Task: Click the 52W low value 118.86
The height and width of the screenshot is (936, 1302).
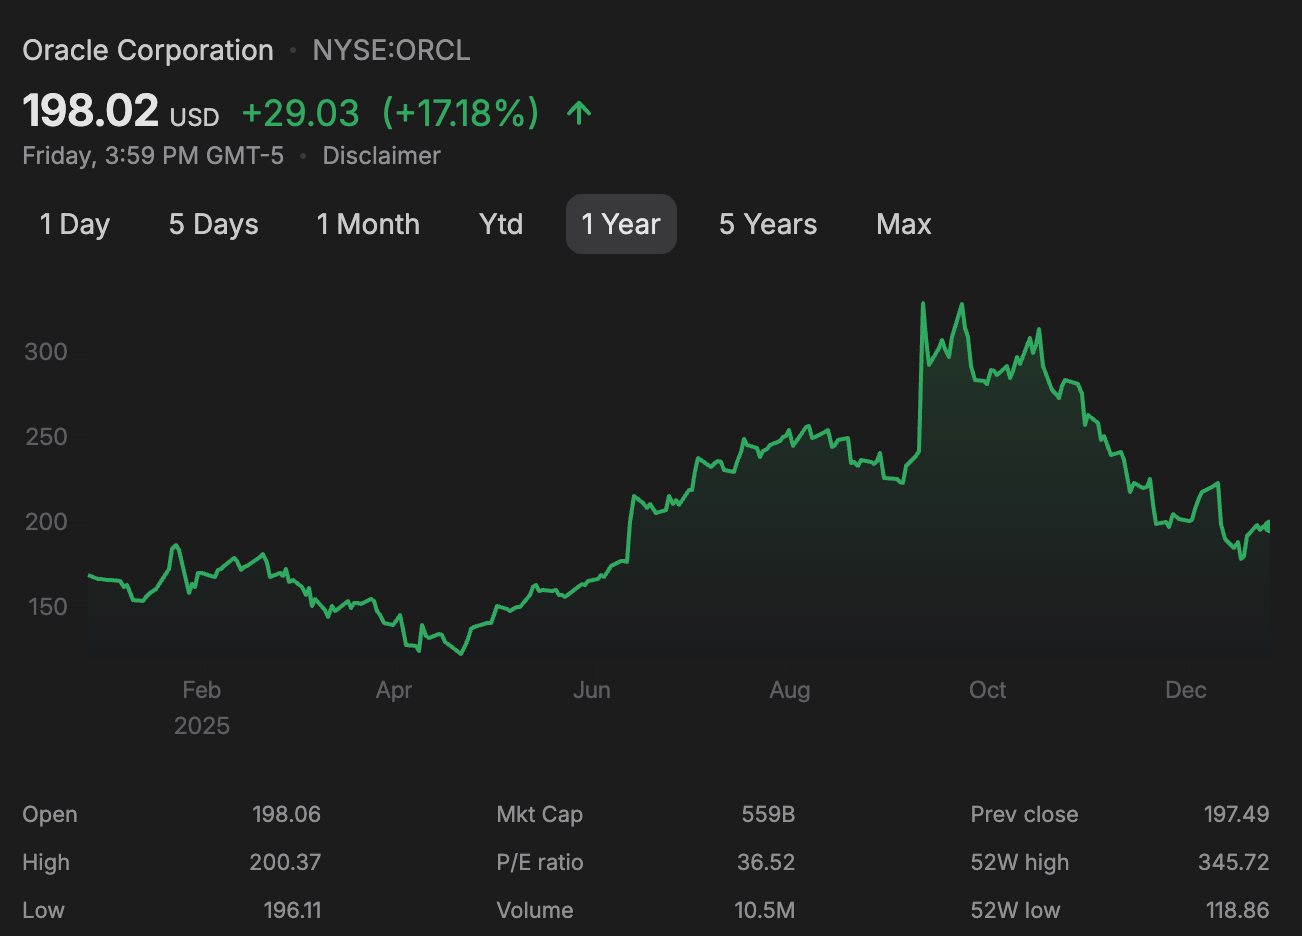Action: click(x=1237, y=910)
